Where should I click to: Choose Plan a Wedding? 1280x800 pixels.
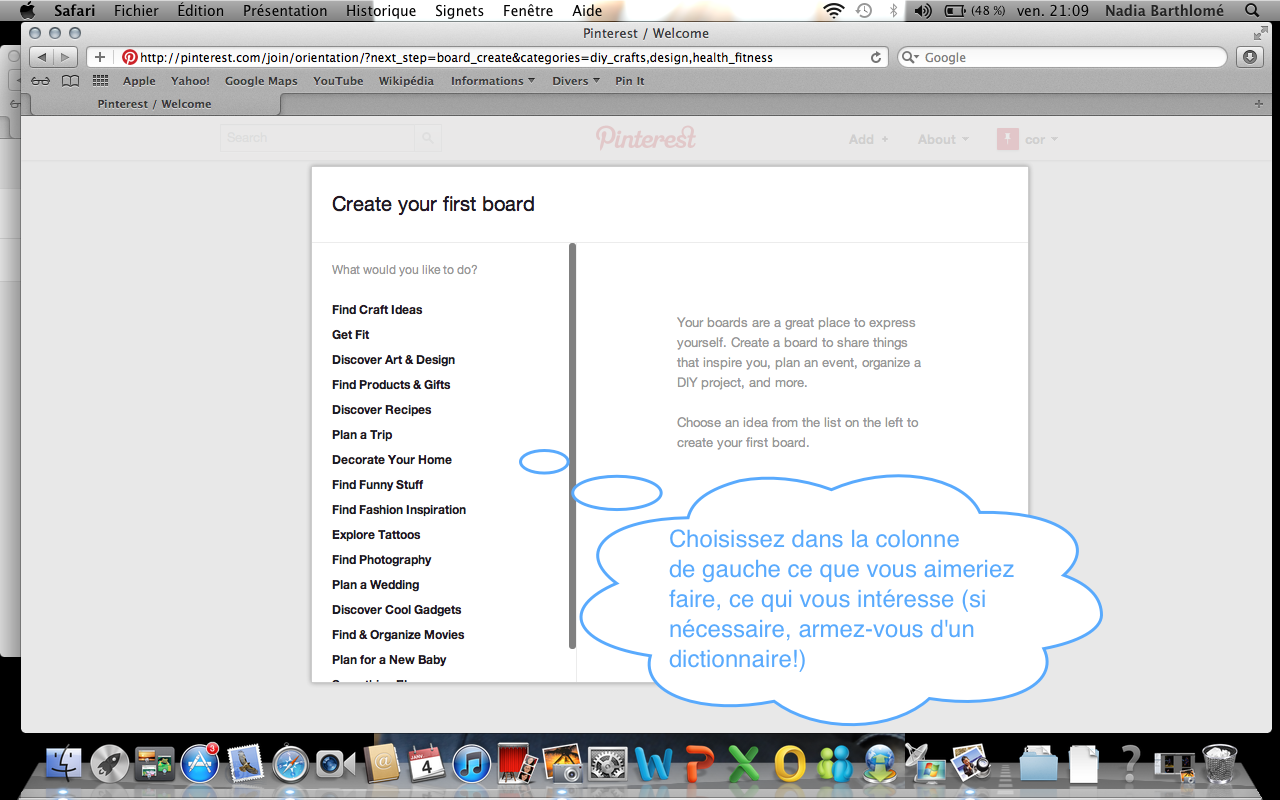tap(376, 585)
